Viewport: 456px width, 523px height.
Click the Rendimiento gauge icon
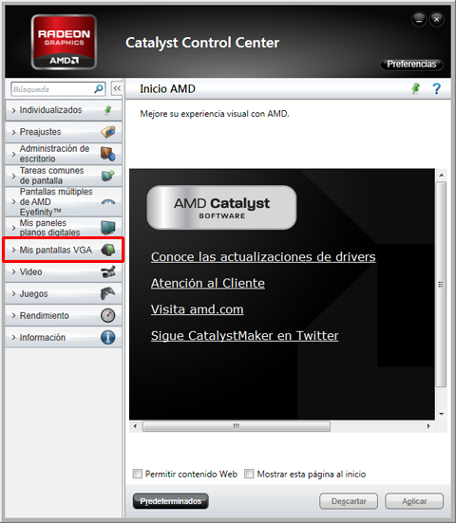pyautogui.click(x=108, y=315)
